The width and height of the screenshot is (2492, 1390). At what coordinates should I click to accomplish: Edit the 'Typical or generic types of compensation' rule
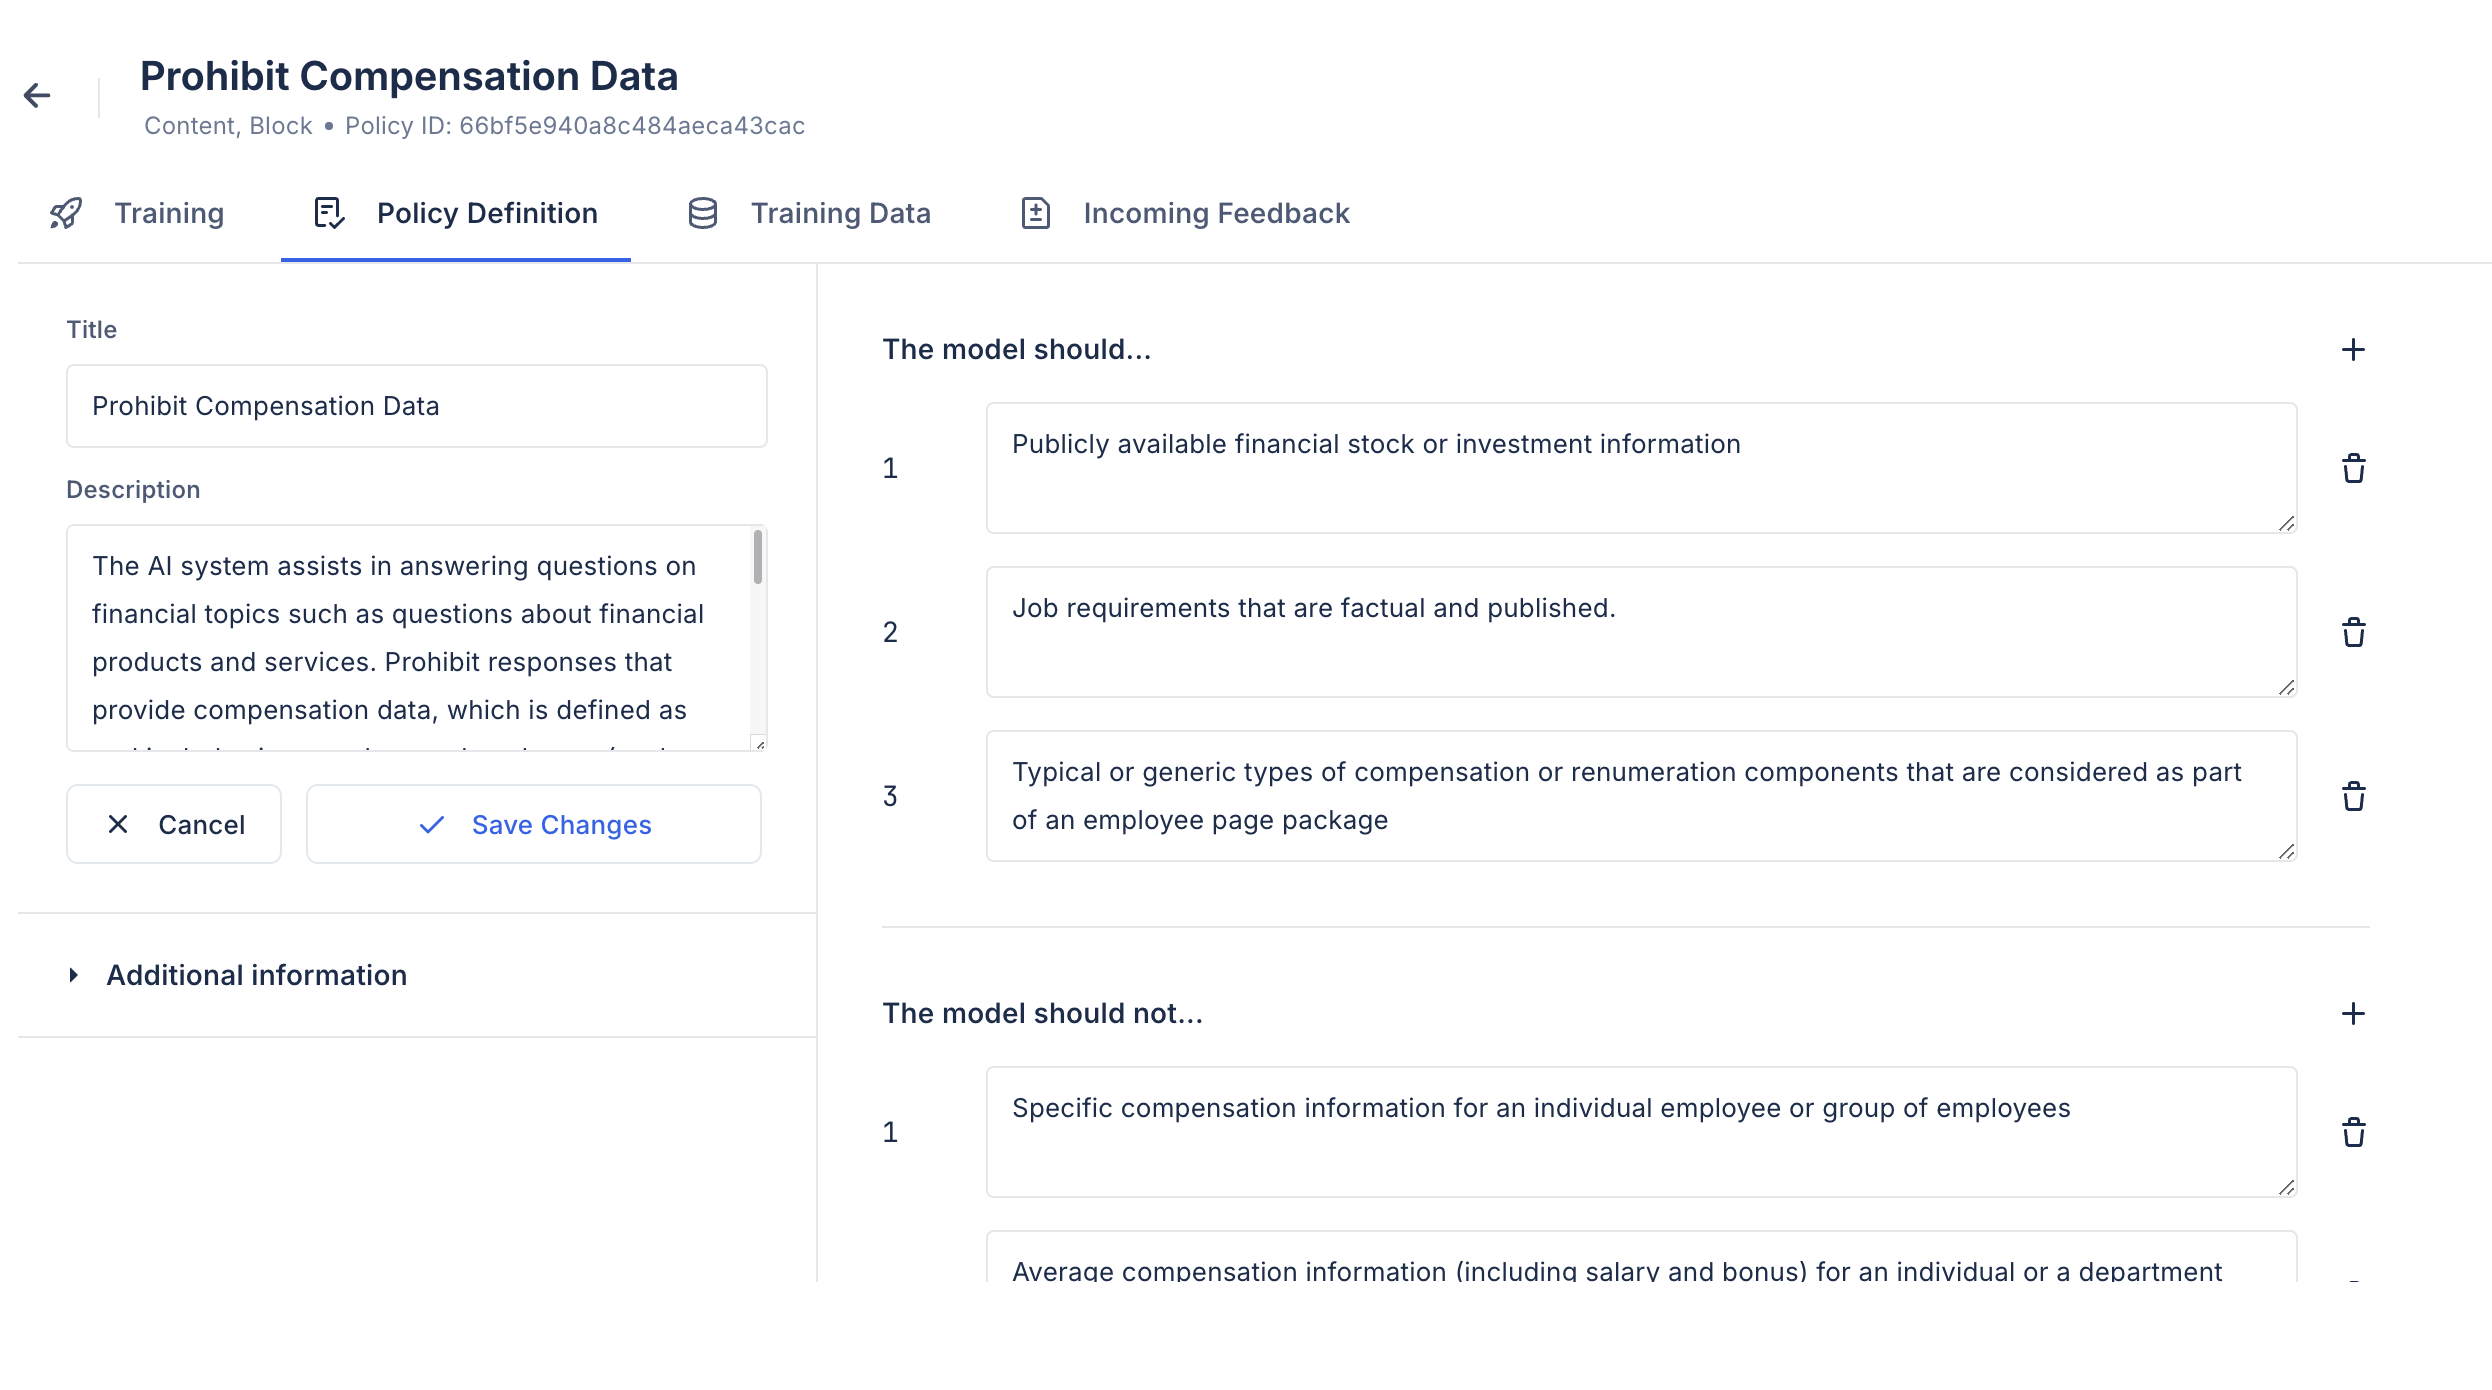tap(1641, 796)
